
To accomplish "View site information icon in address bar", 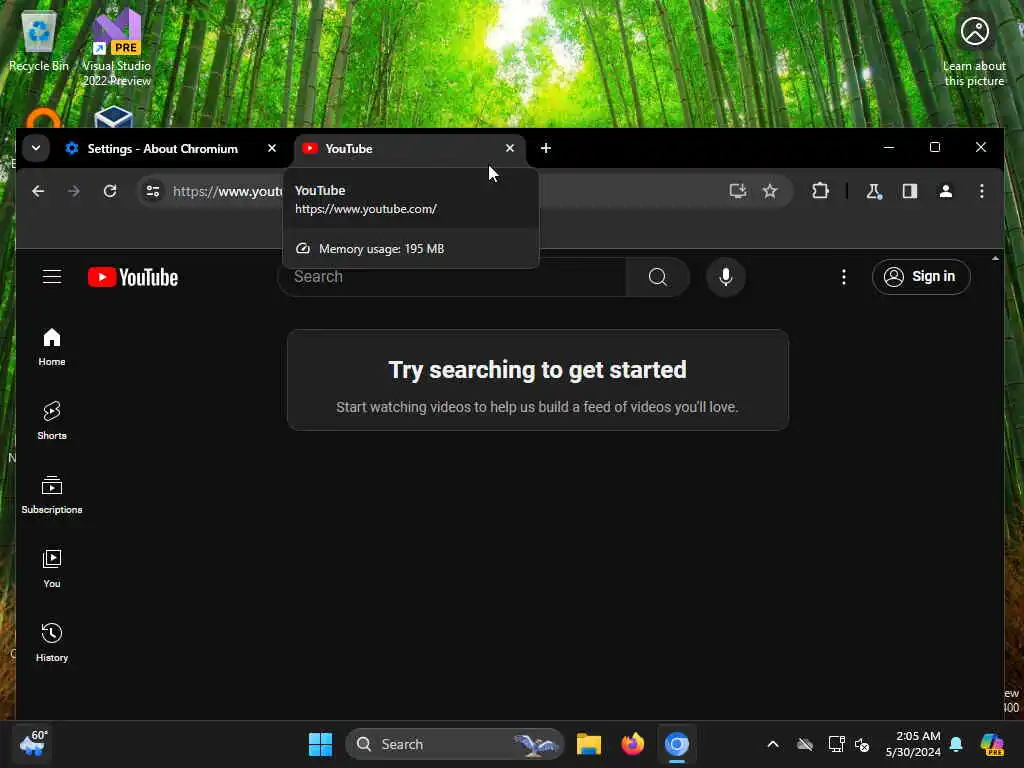I will (x=153, y=191).
